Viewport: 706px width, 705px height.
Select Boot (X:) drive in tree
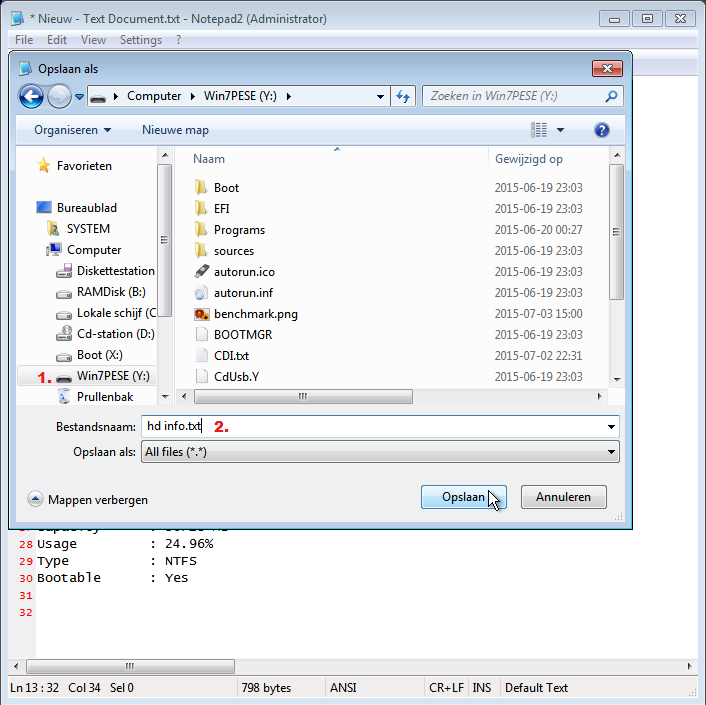(x=89, y=355)
